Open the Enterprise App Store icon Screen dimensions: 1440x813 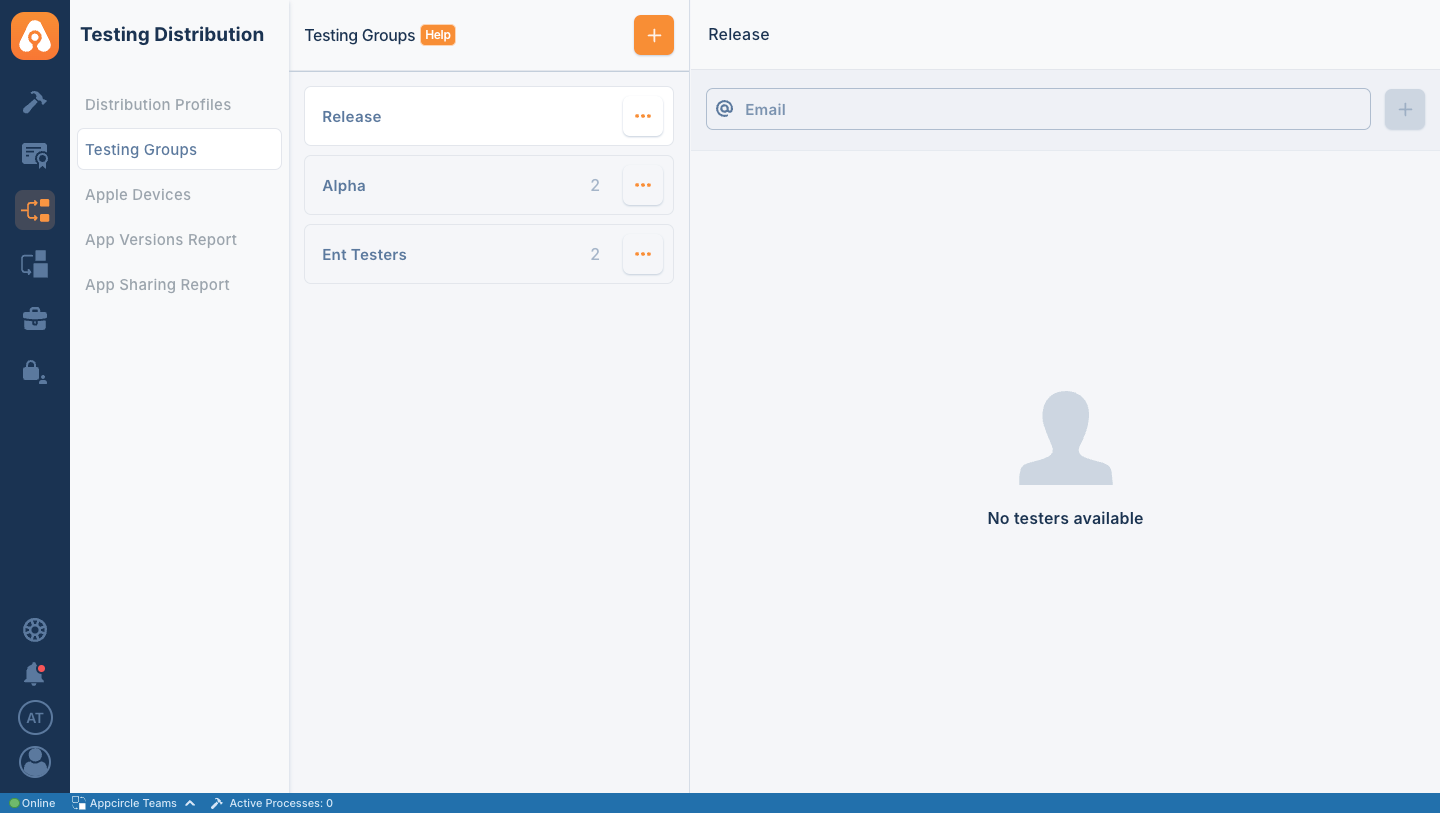[35, 264]
